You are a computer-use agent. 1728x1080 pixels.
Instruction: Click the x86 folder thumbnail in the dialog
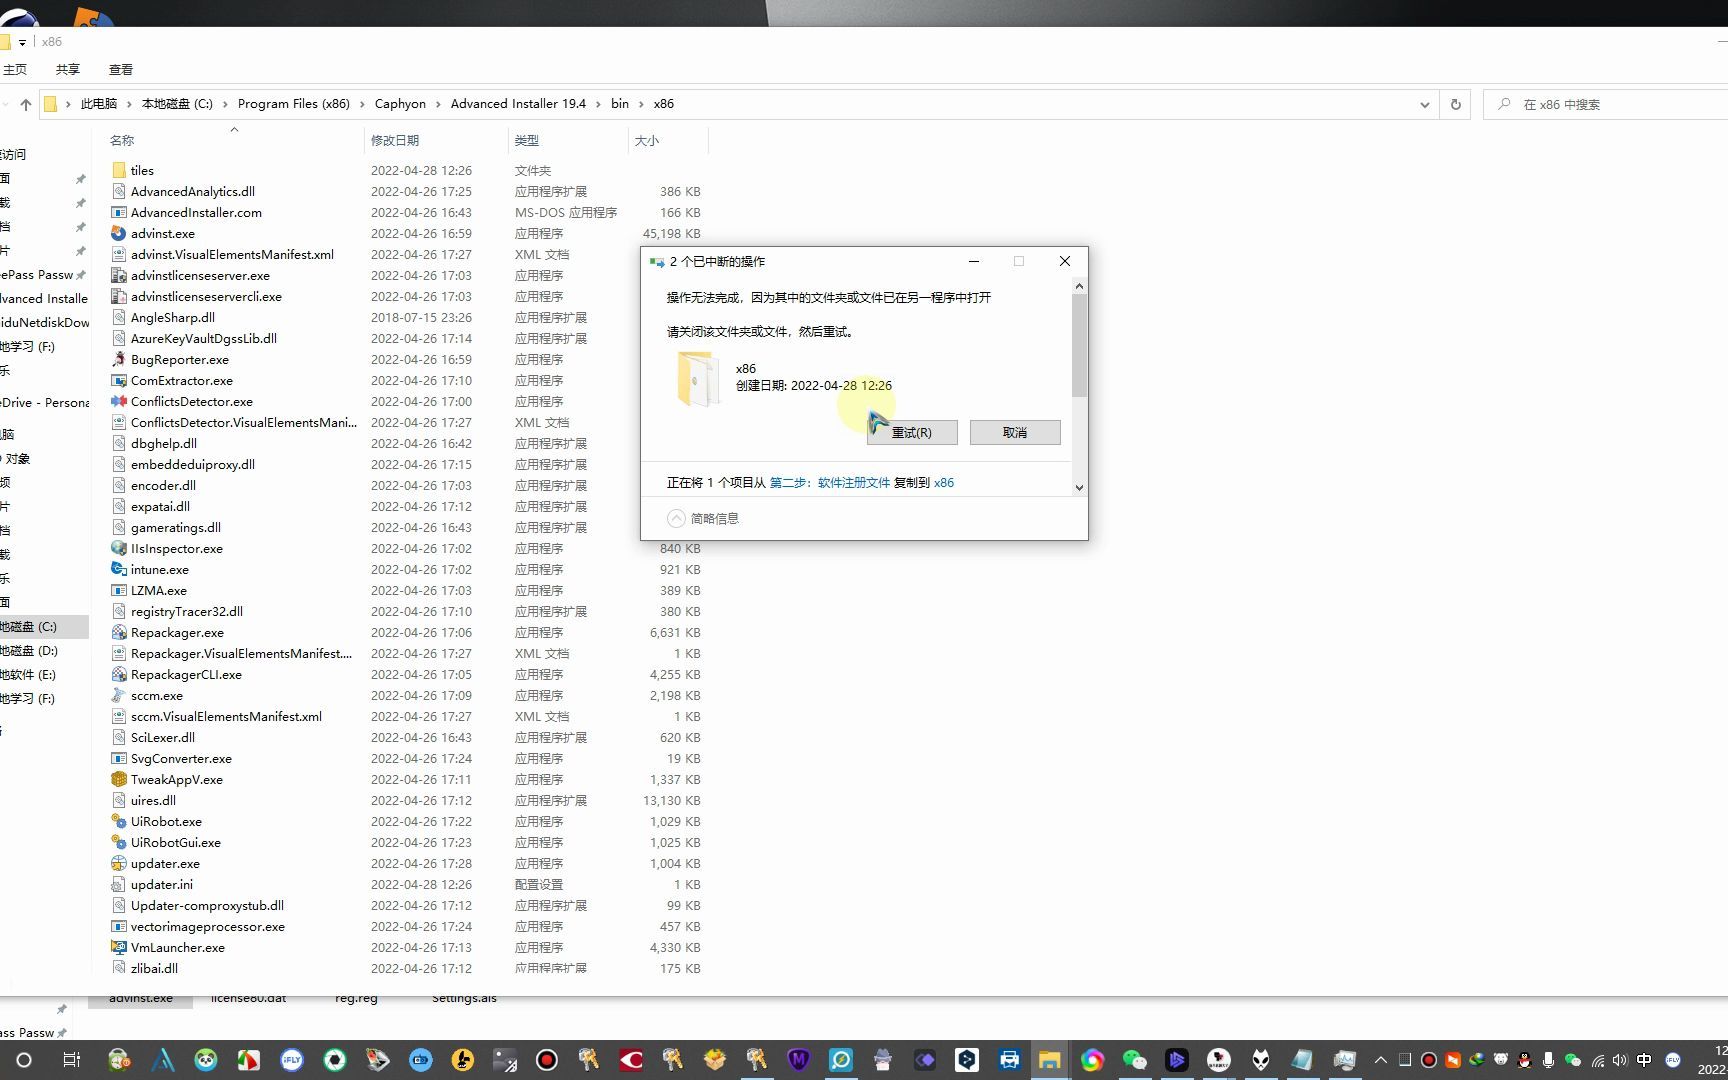(698, 378)
